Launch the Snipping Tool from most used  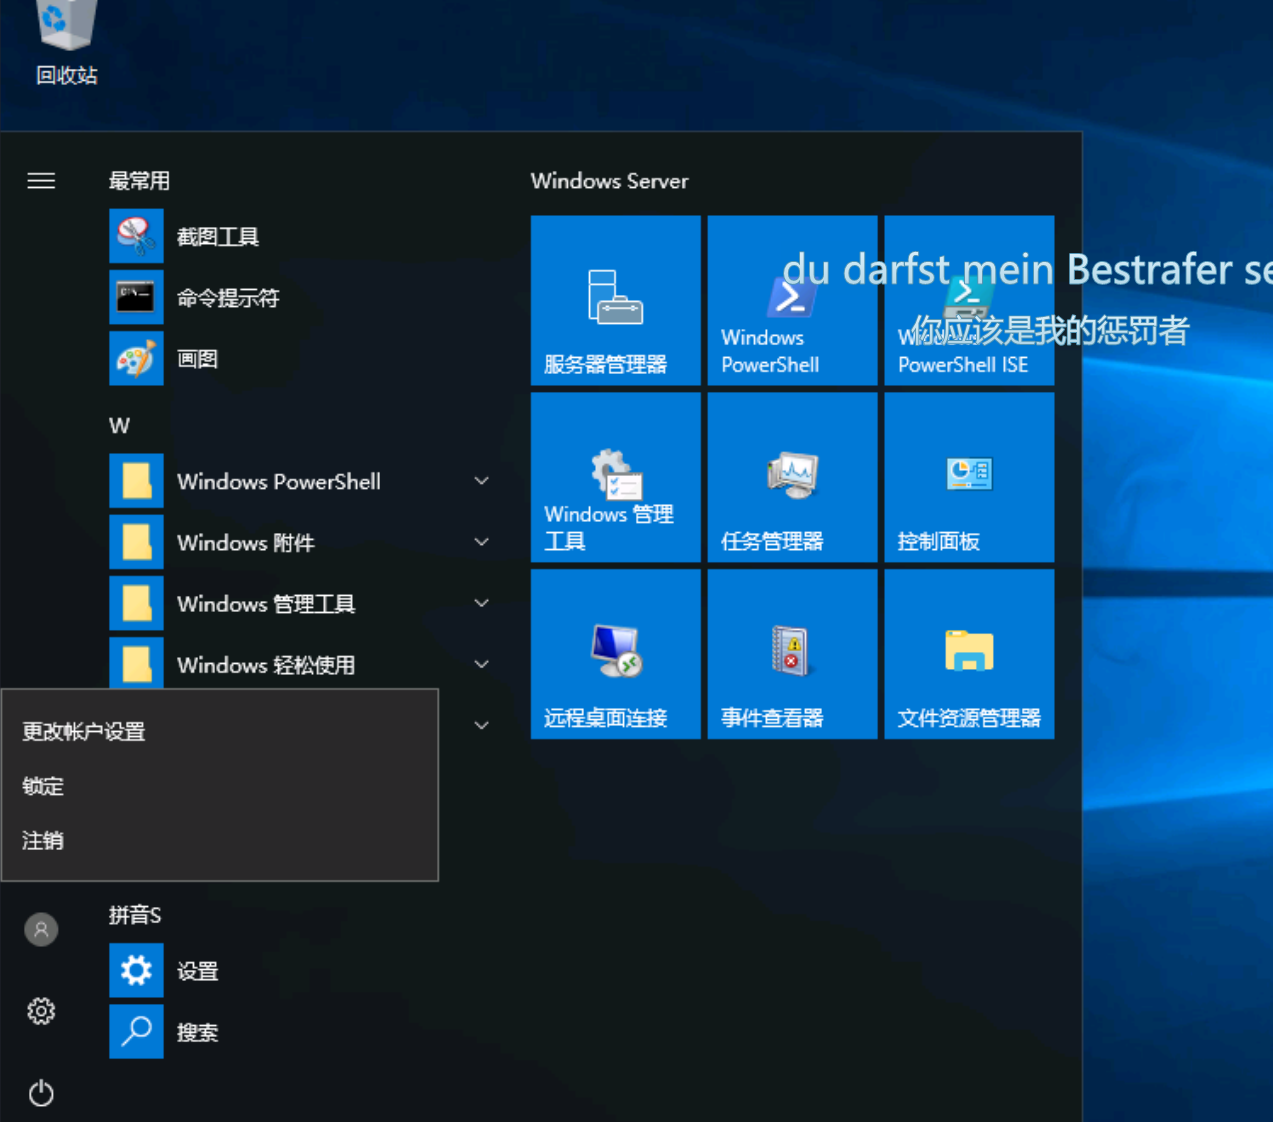[x=217, y=237]
